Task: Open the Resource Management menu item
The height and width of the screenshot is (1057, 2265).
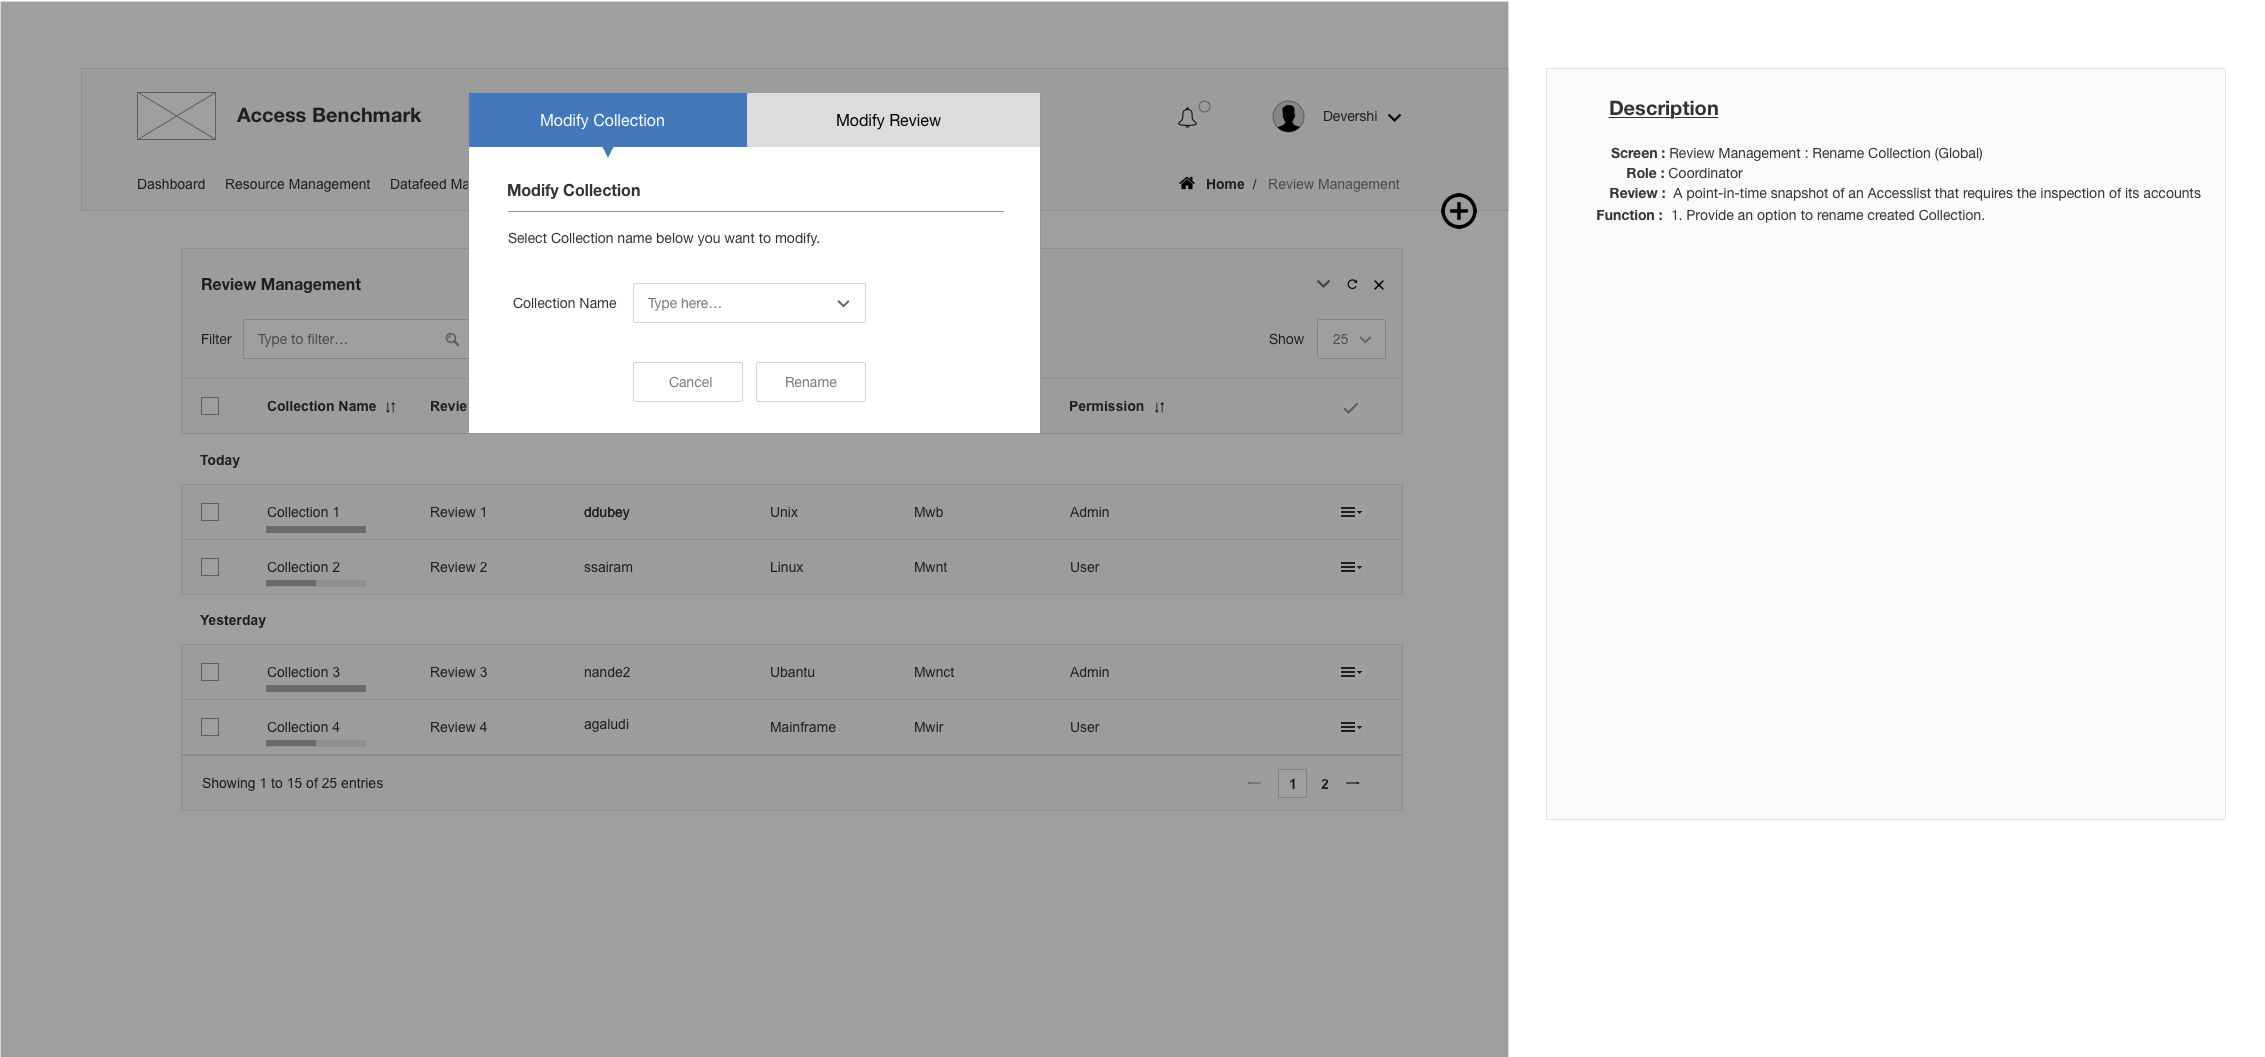Action: point(297,184)
